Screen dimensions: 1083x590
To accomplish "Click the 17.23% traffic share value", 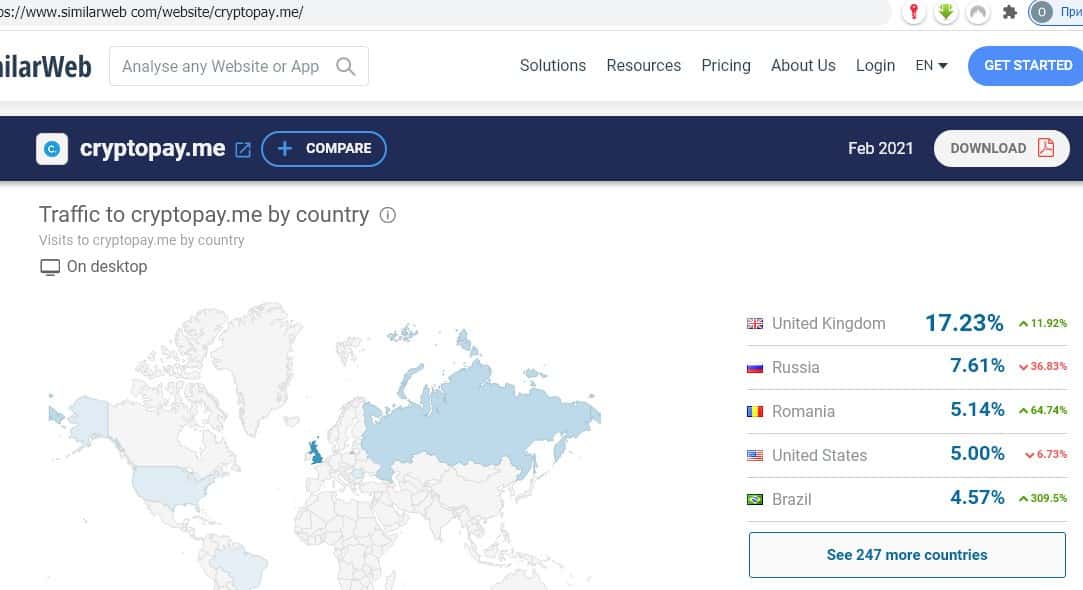I will coord(964,323).
